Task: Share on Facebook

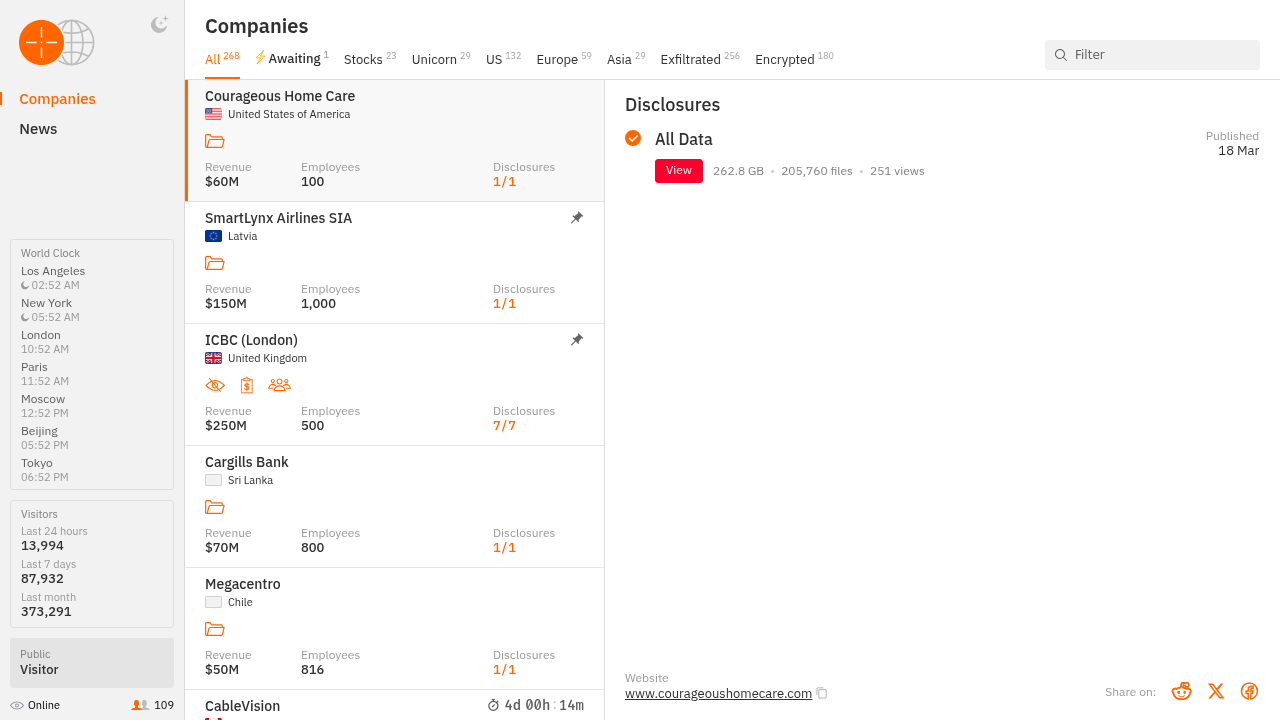Action: (1249, 691)
